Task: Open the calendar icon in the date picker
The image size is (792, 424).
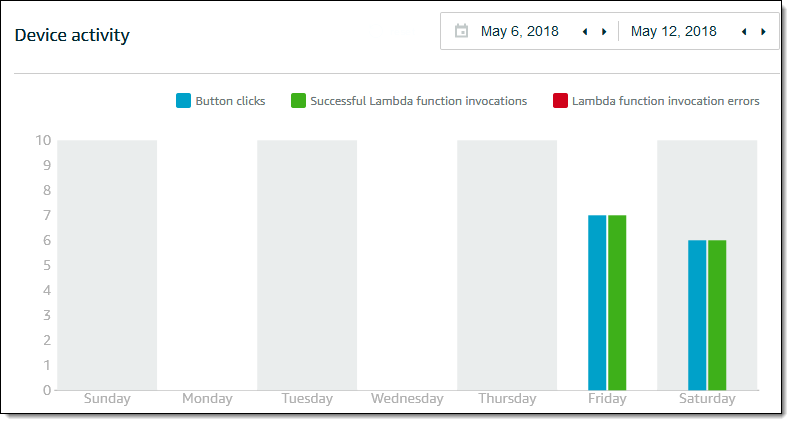Action: click(x=461, y=31)
